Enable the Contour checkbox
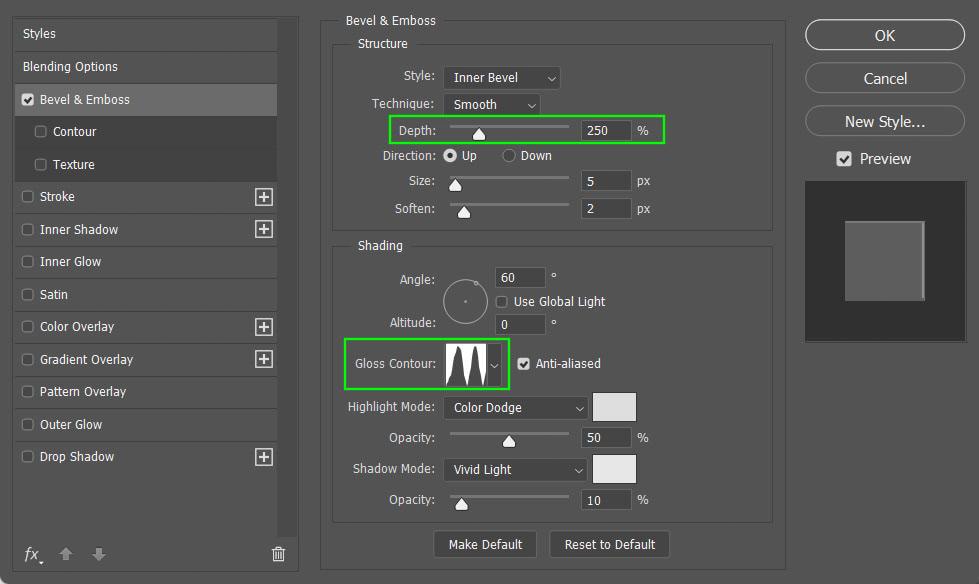The width and height of the screenshot is (979, 584). 41,132
